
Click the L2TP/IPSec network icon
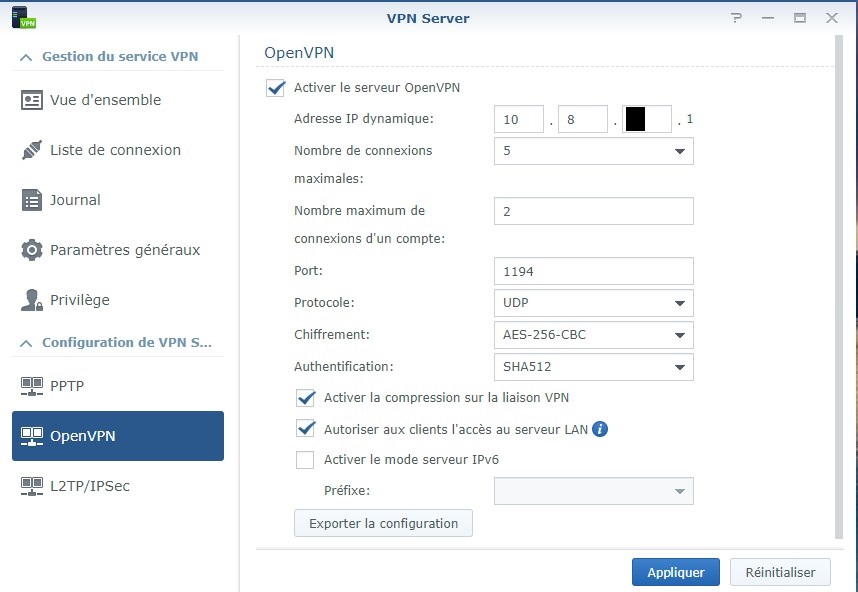tap(32, 486)
